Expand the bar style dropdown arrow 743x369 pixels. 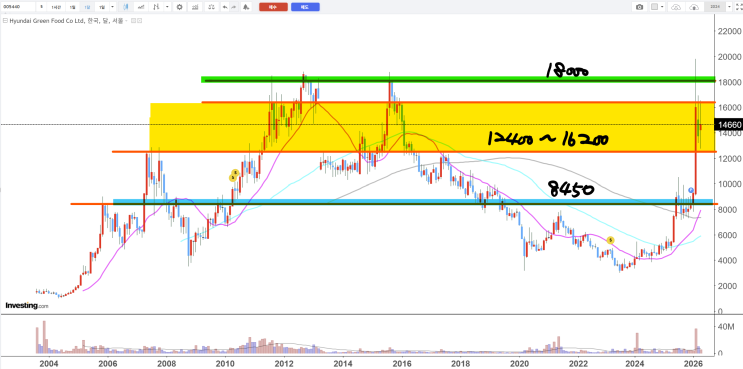[x=167, y=7]
